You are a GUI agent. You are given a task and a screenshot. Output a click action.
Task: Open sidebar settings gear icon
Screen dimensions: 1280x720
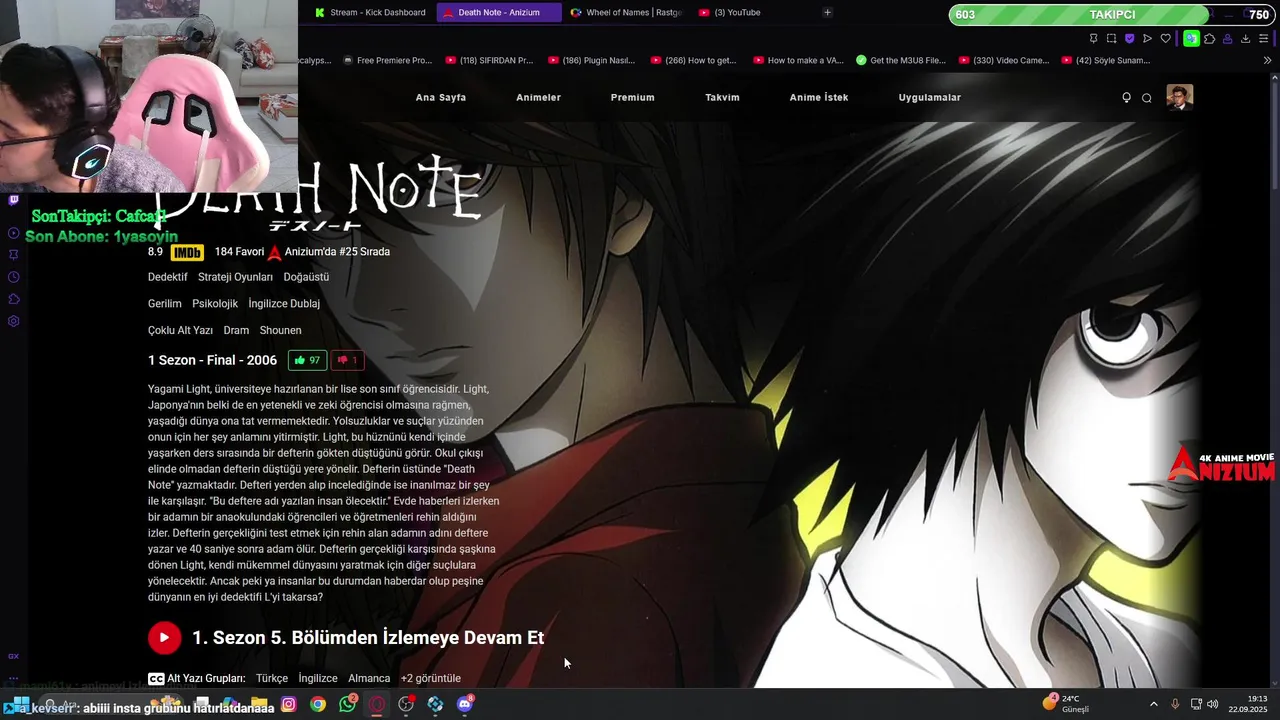point(13,321)
